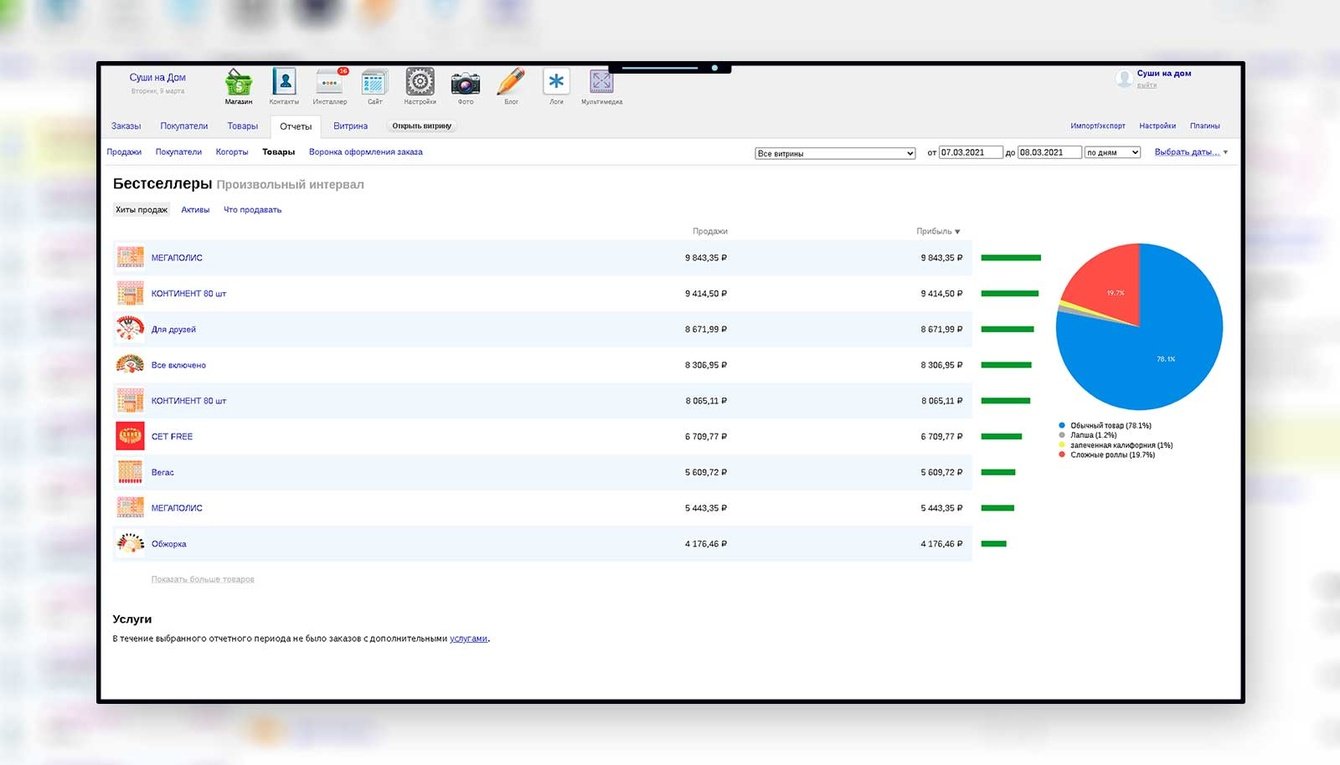
Task: Switch to the Заказы tab
Action: 126,126
